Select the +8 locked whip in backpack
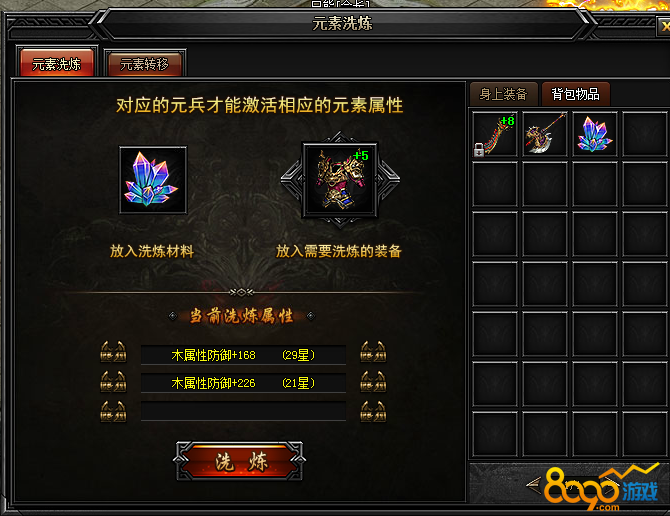The width and height of the screenshot is (670, 516). click(x=495, y=134)
